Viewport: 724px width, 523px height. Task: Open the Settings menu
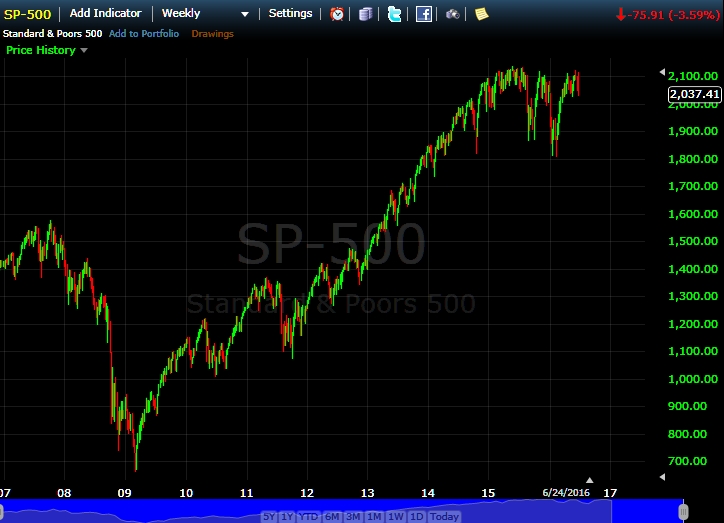[290, 14]
